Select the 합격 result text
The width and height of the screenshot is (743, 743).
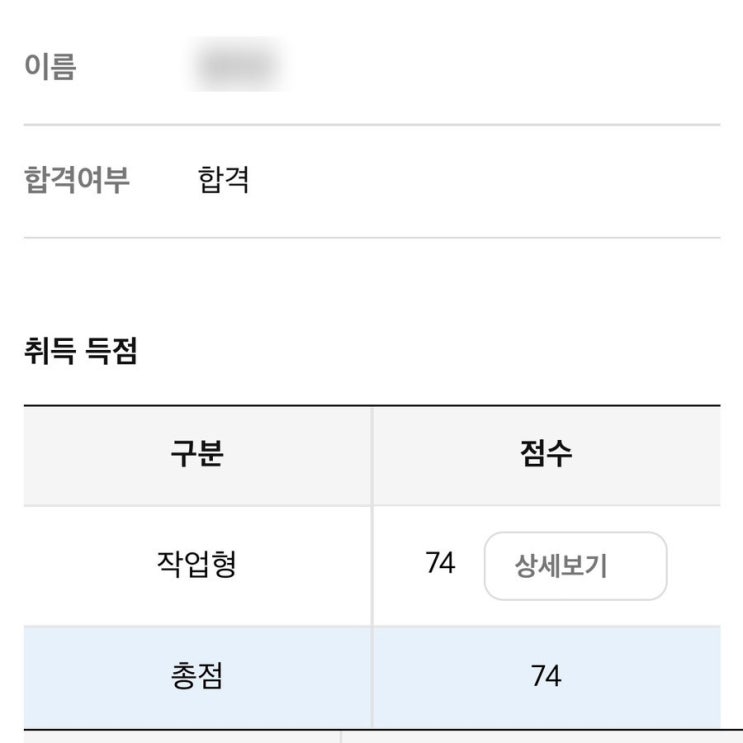[x=224, y=180]
